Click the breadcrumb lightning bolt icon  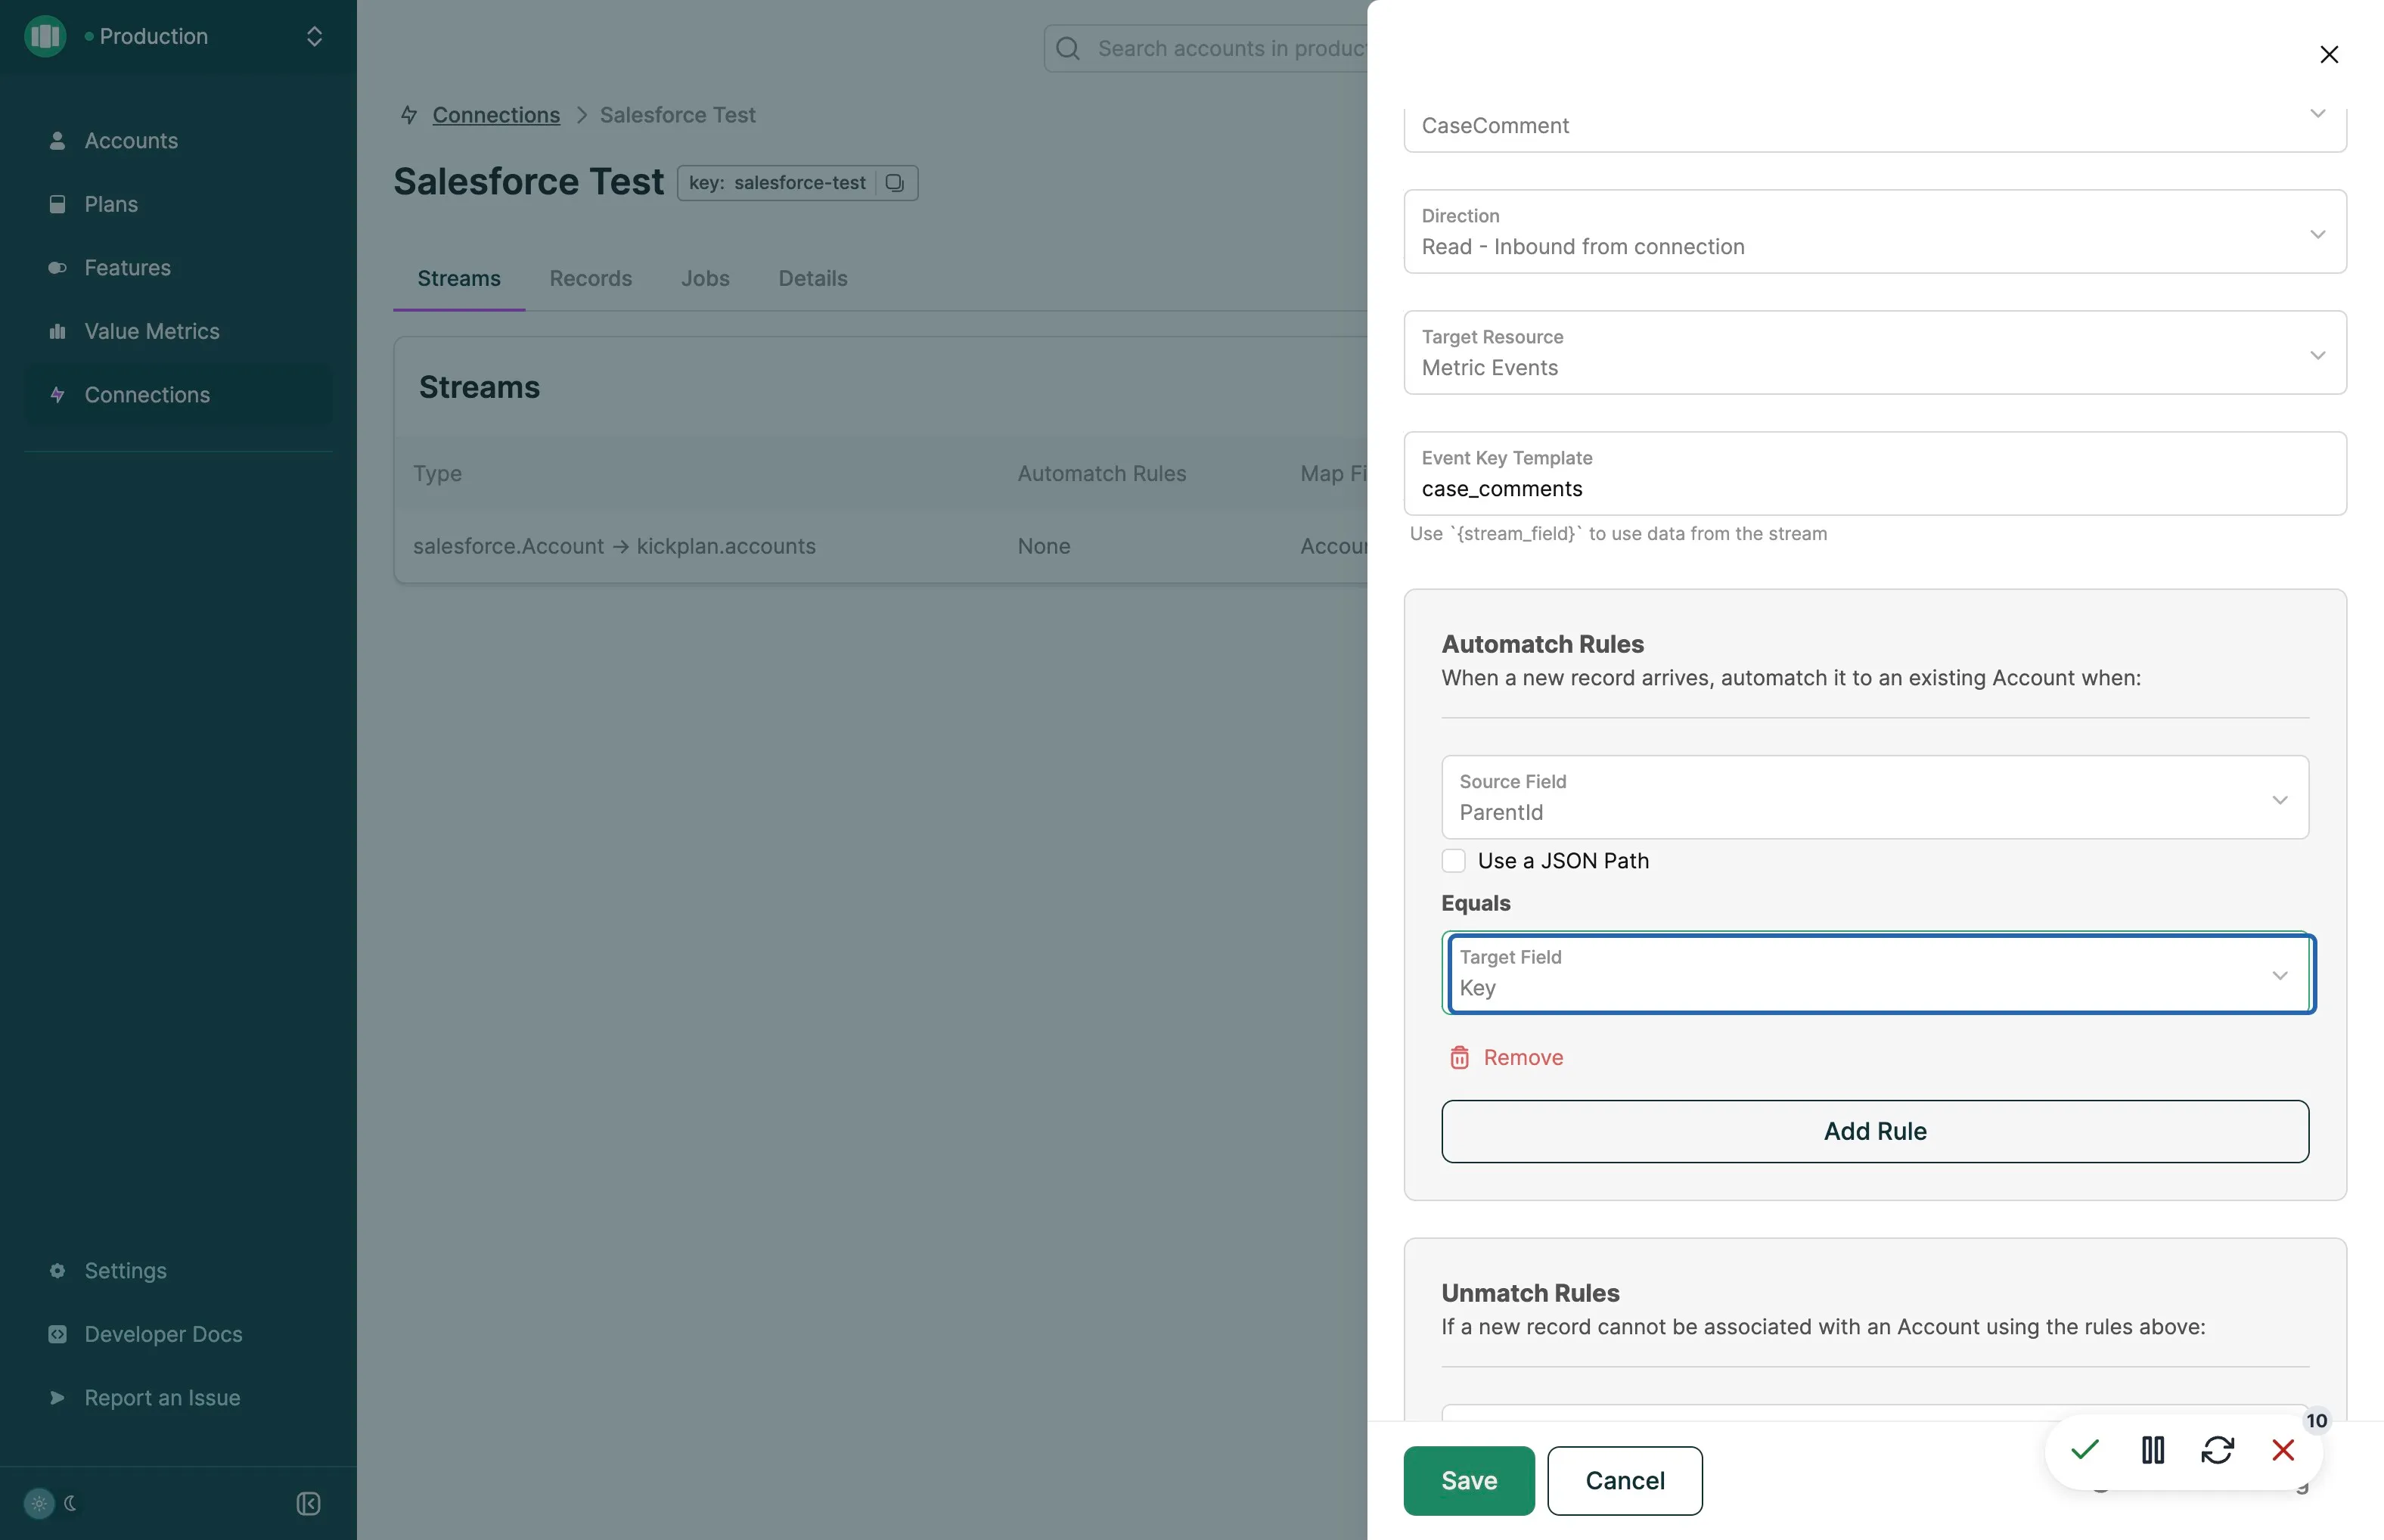pos(409,115)
